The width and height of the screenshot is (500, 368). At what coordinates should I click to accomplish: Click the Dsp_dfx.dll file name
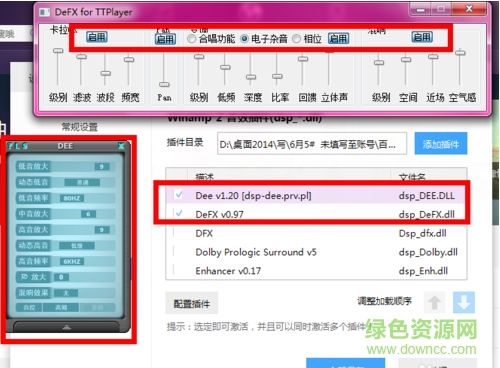pyautogui.click(x=423, y=233)
